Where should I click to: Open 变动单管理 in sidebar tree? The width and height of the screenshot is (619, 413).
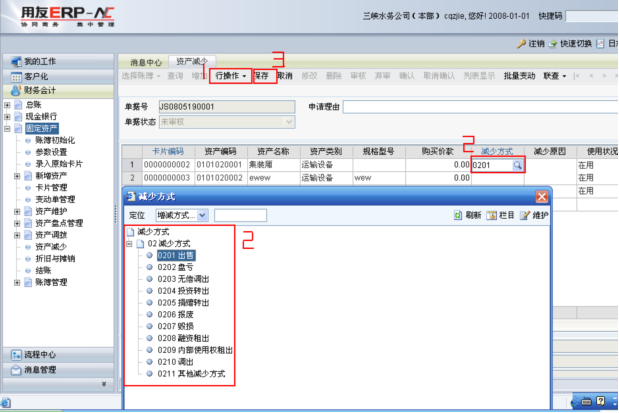[55, 199]
